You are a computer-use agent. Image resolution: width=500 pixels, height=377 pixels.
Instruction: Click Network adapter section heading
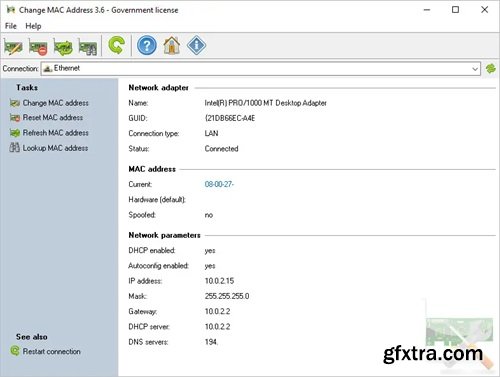(x=158, y=88)
